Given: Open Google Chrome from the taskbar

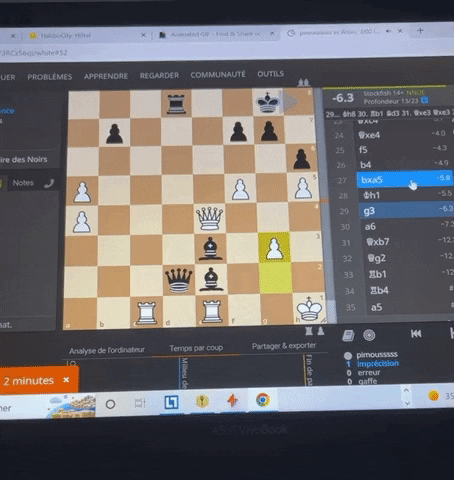Looking at the screenshot, I should point(263,400).
